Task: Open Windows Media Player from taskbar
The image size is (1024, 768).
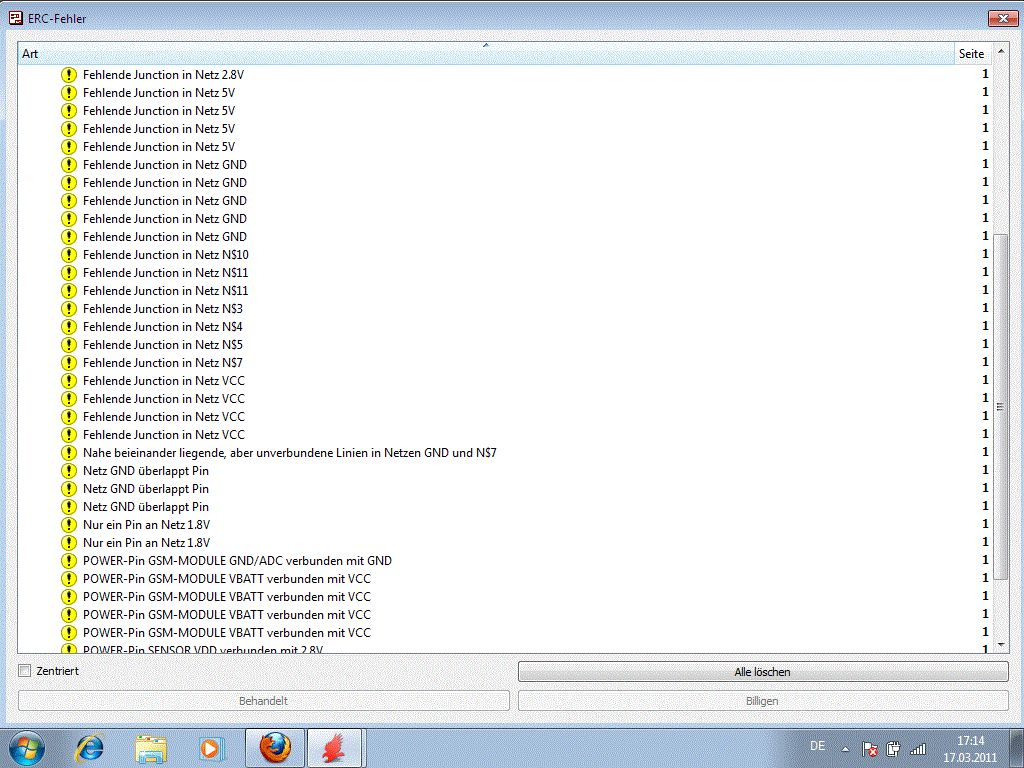Action: click(211, 748)
